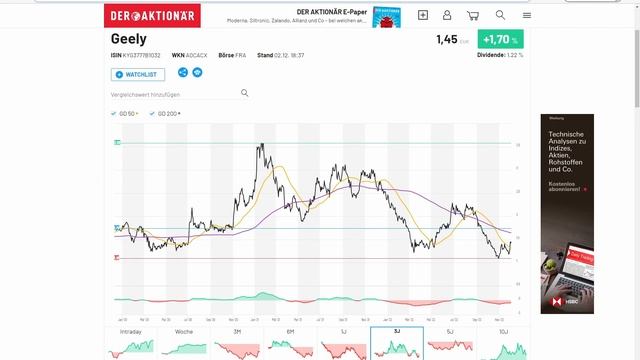Click the green +1,70 % change badge
Screen dimensions: 640x360
tap(500, 39)
